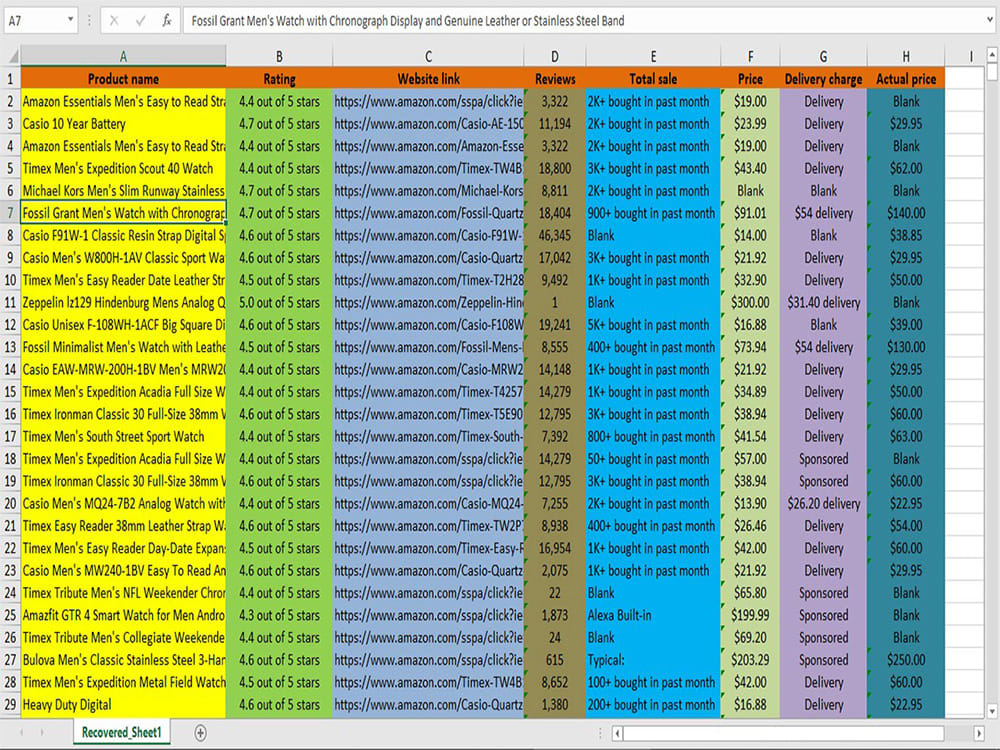The image size is (1000, 750).
Task: Click vertical scrollbar down arrow
Action: click(992, 711)
